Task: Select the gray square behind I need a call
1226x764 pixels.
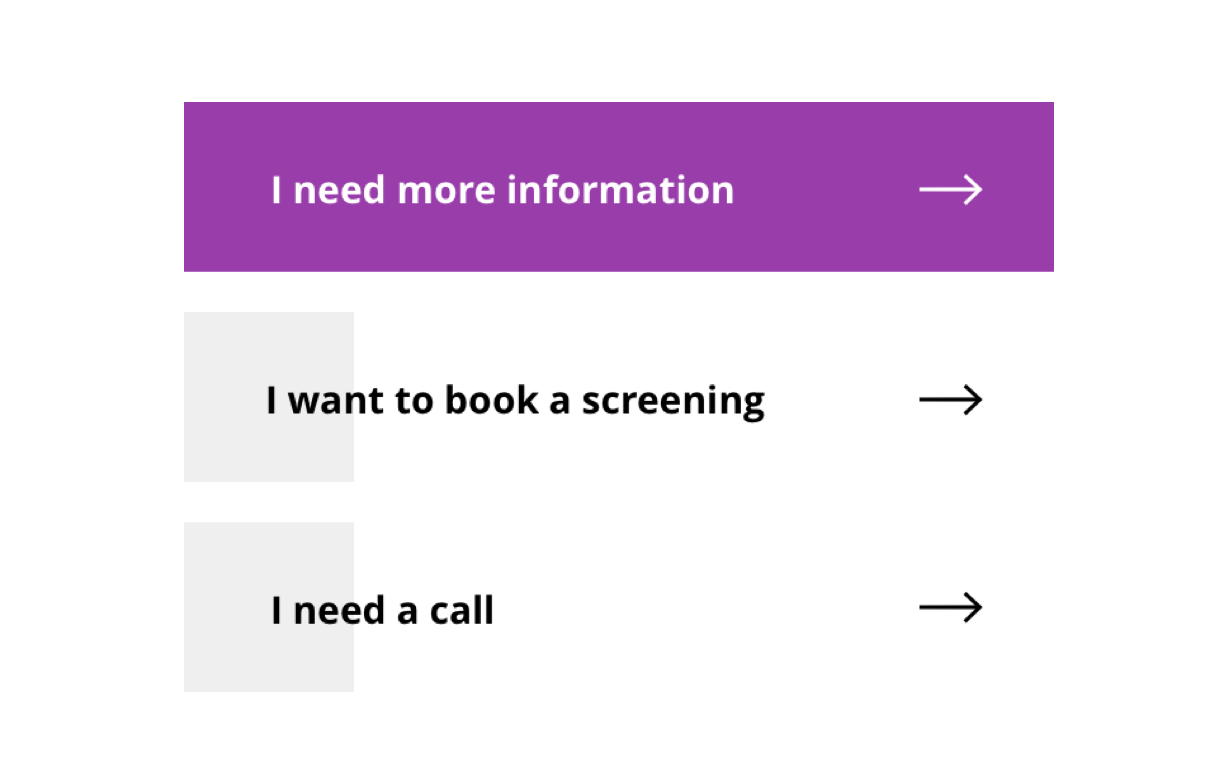Action: tap(268, 607)
